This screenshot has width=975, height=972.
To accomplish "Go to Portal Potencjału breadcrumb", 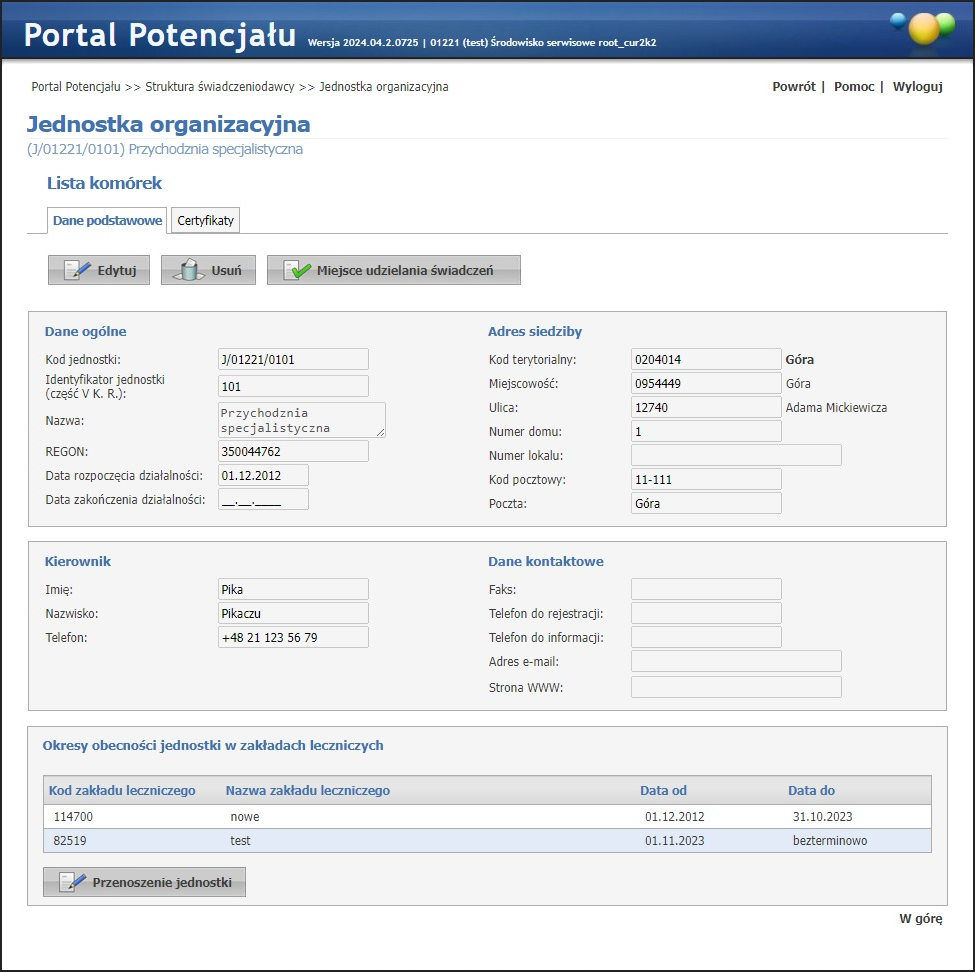I will pyautogui.click(x=76, y=86).
